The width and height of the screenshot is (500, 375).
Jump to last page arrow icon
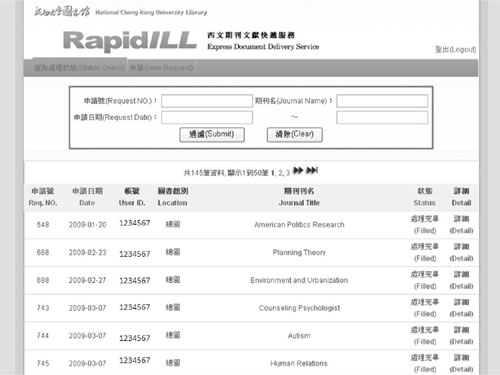pos(312,171)
